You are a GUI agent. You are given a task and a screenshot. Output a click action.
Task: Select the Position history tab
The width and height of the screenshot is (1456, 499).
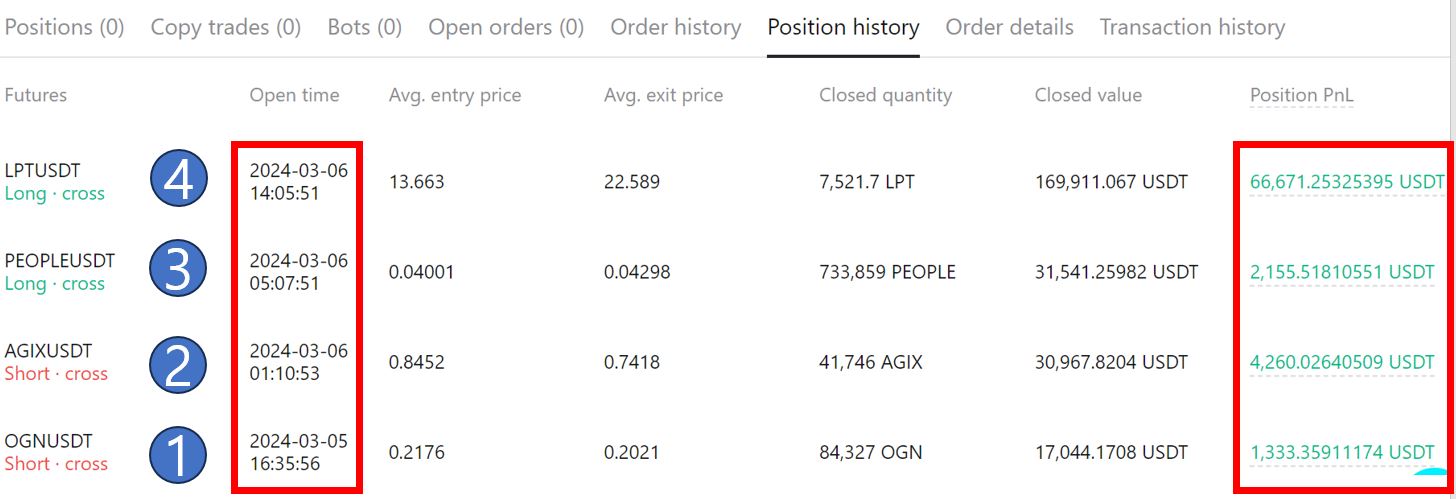pos(844,27)
